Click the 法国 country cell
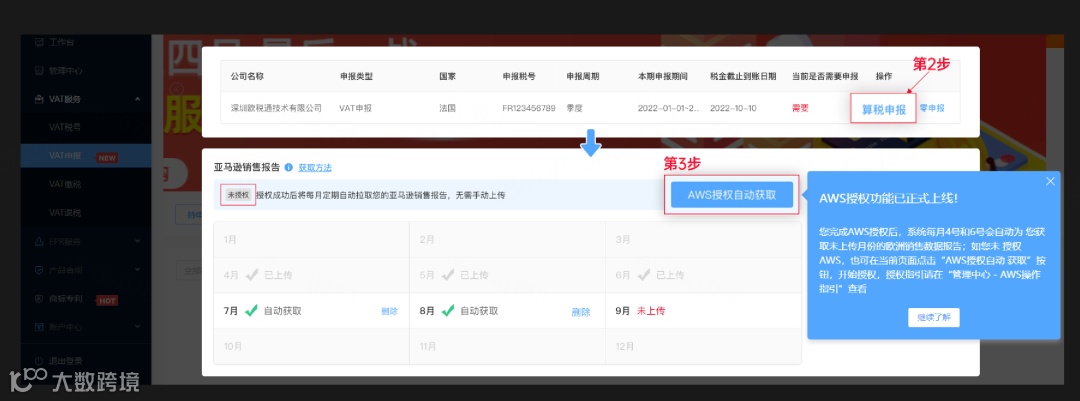The image size is (1080, 401). [x=448, y=108]
